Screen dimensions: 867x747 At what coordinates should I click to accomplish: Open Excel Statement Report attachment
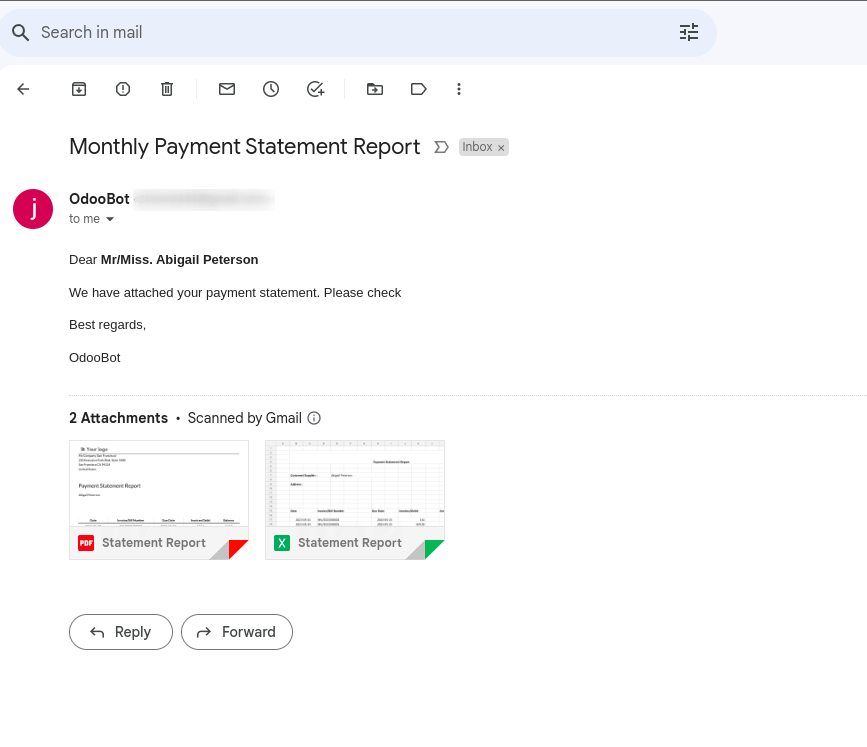click(355, 500)
